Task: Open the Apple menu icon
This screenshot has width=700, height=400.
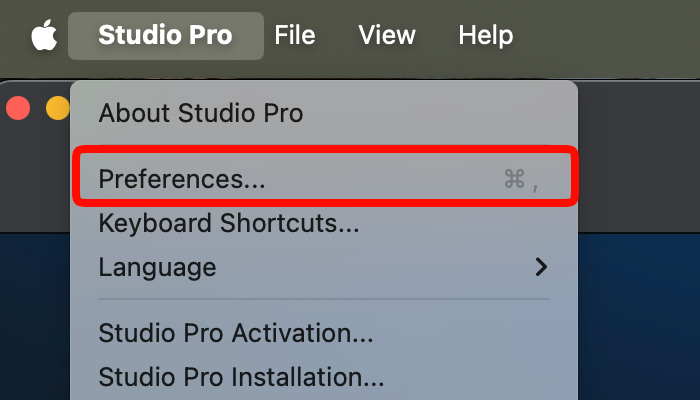Action: pyautogui.click(x=44, y=35)
